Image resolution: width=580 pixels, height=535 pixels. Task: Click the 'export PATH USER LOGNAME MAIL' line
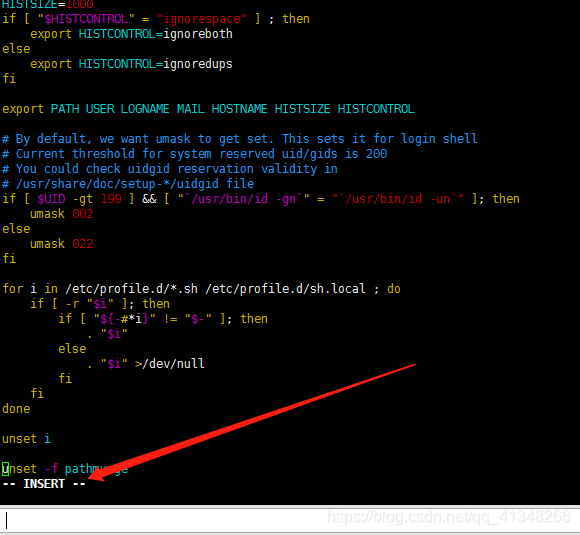208,109
